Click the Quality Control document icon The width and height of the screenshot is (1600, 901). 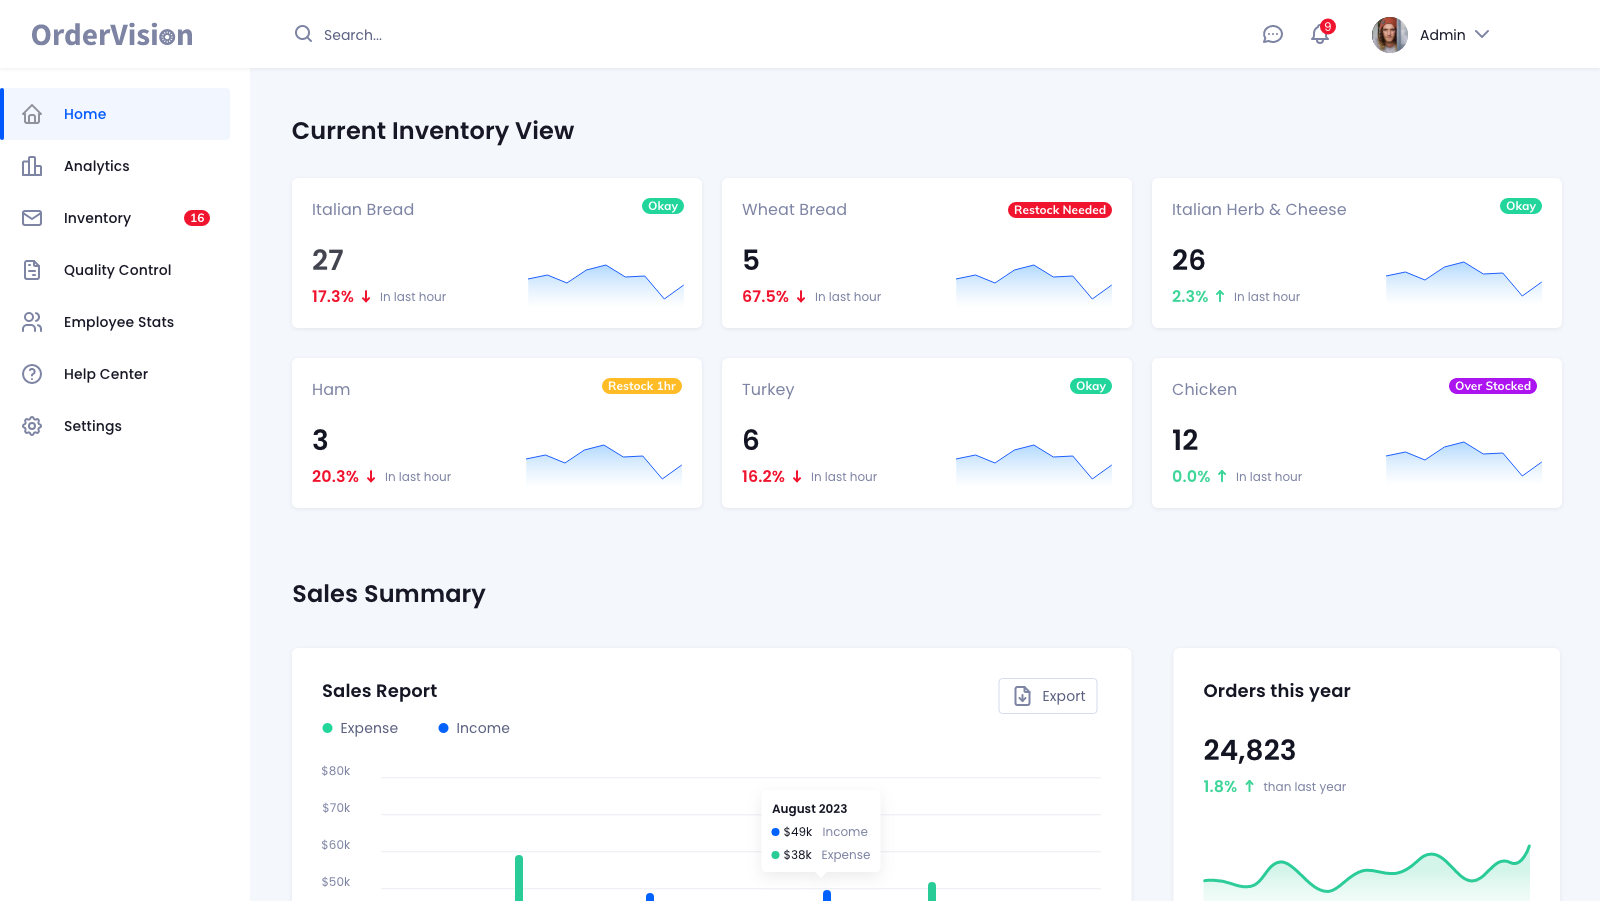click(32, 270)
